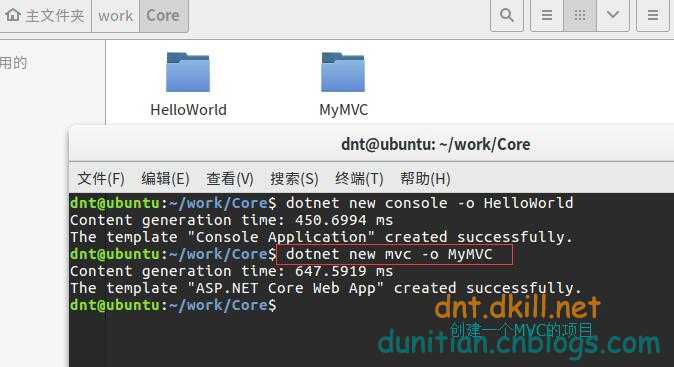Open the terminal 终端(T) menu
The width and height of the screenshot is (674, 367).
click(359, 178)
